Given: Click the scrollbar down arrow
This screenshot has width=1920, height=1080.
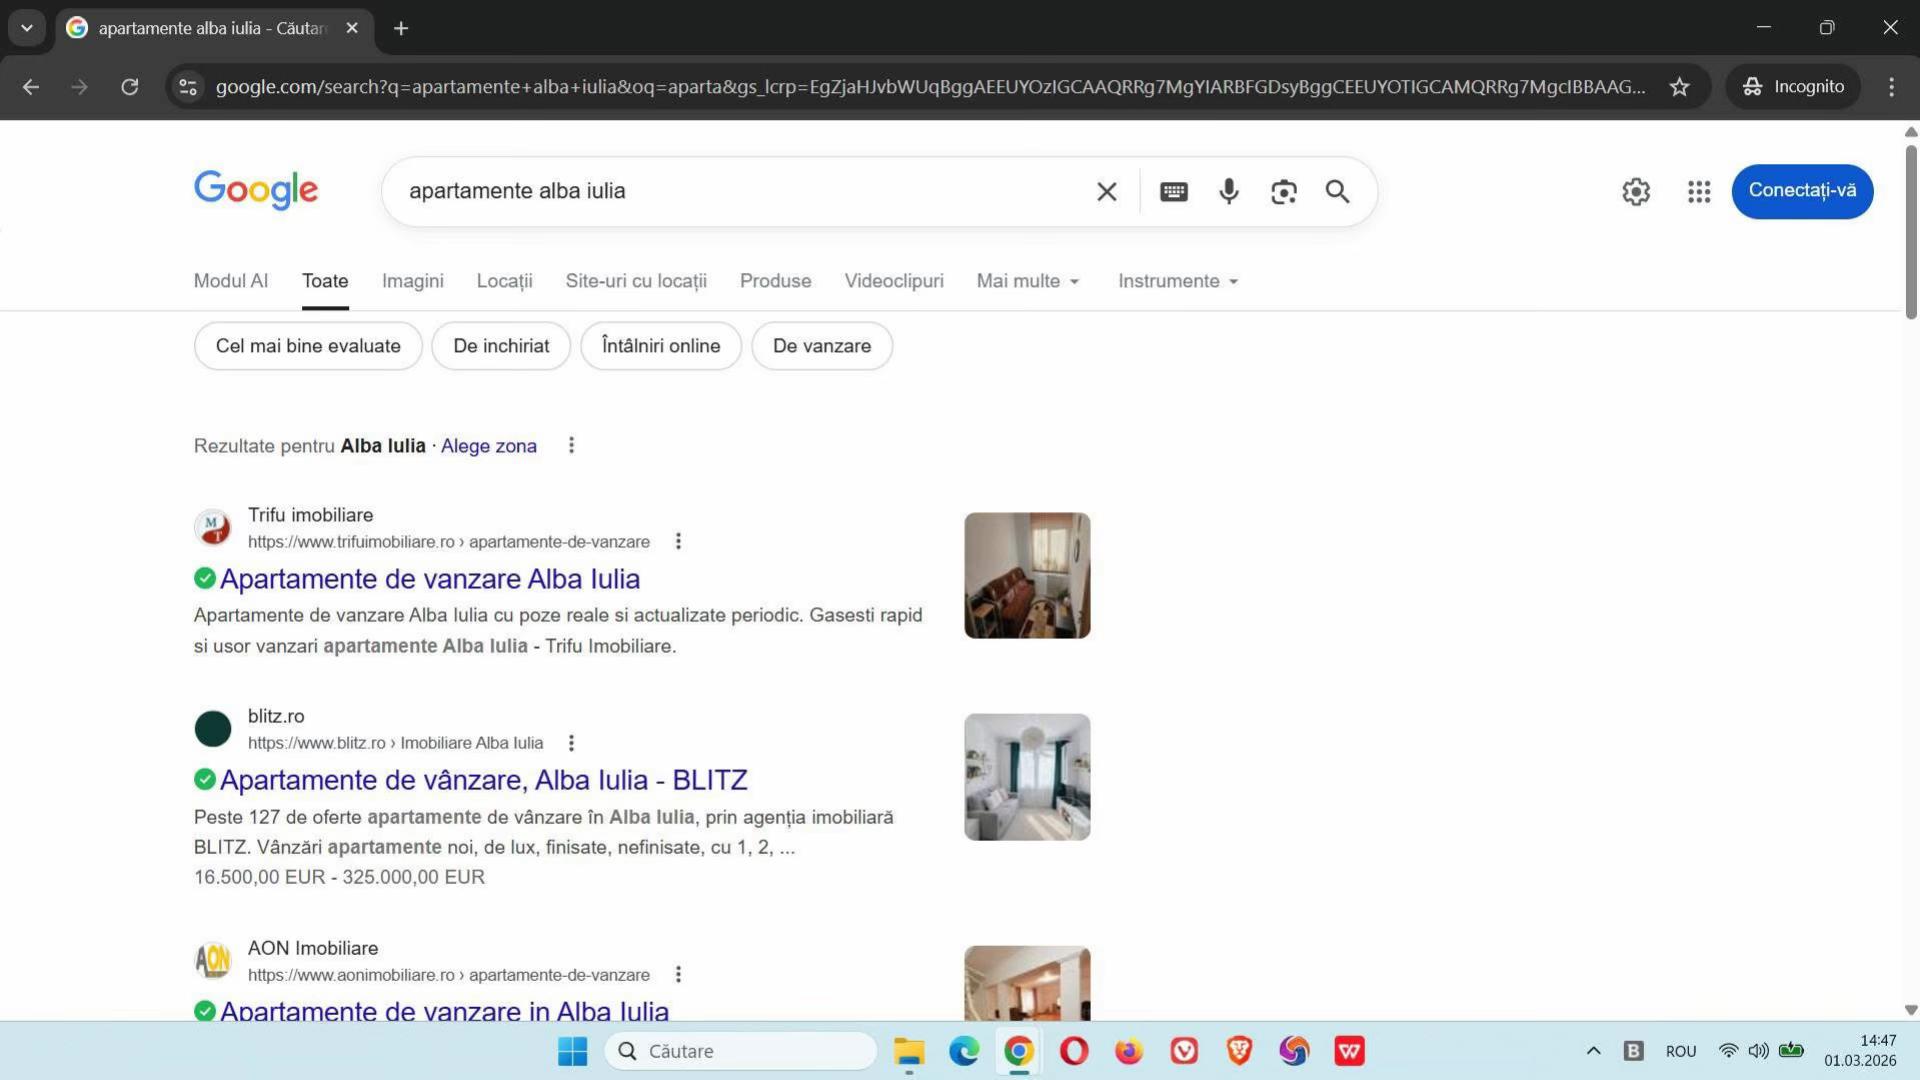Looking at the screenshot, I should (1911, 1010).
